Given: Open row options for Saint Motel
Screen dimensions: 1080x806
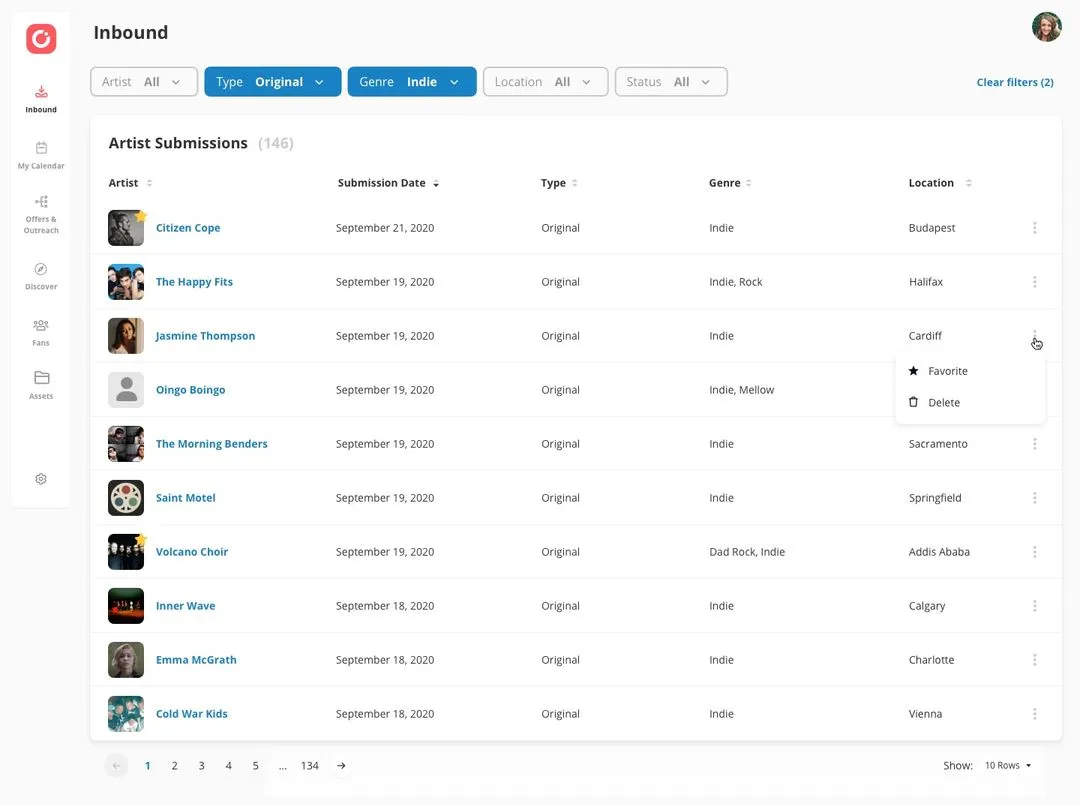Looking at the screenshot, I should (x=1035, y=498).
